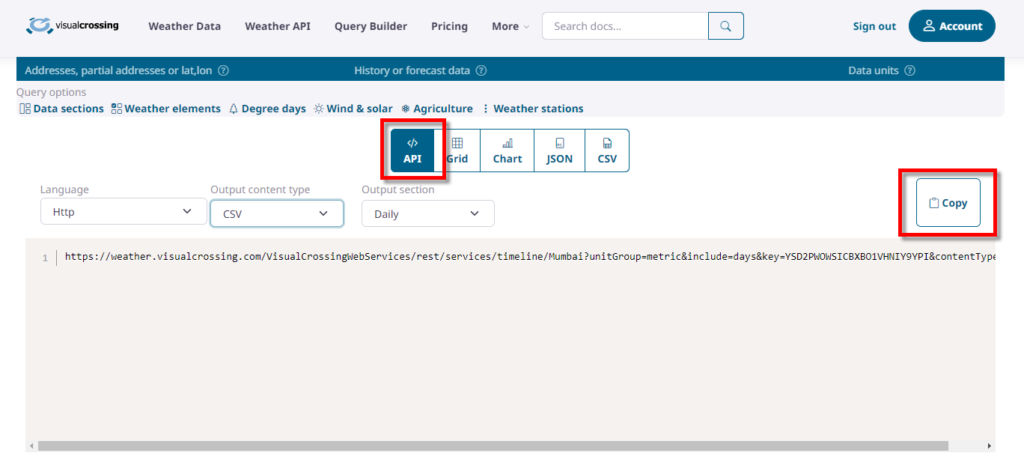The image size is (1024, 471).
Task: Switch to the Chart view tab
Action: pos(507,150)
